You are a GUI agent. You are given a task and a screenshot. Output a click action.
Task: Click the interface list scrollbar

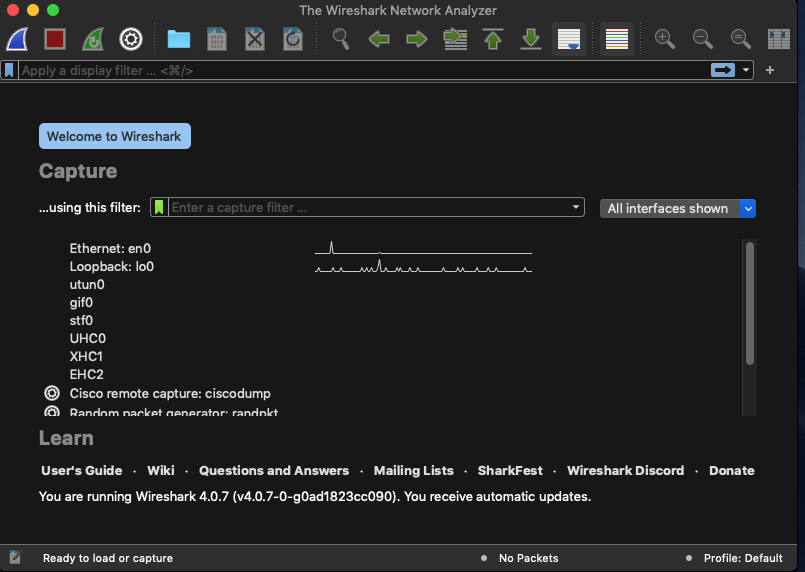750,303
